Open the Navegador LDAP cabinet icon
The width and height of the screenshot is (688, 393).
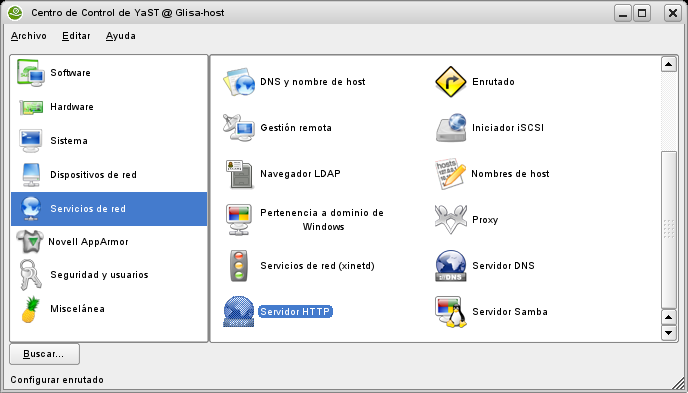[239, 174]
